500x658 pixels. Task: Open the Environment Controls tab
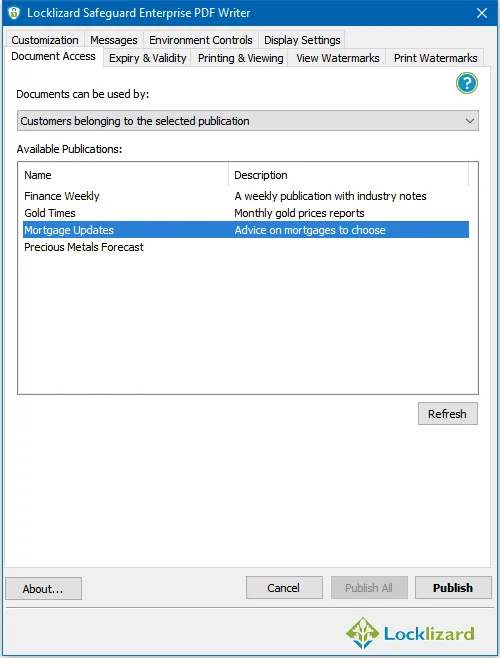[x=201, y=40]
